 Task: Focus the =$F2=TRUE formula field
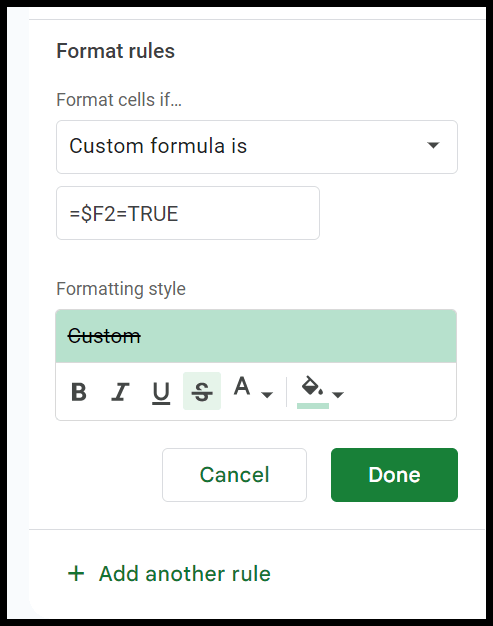pos(188,213)
